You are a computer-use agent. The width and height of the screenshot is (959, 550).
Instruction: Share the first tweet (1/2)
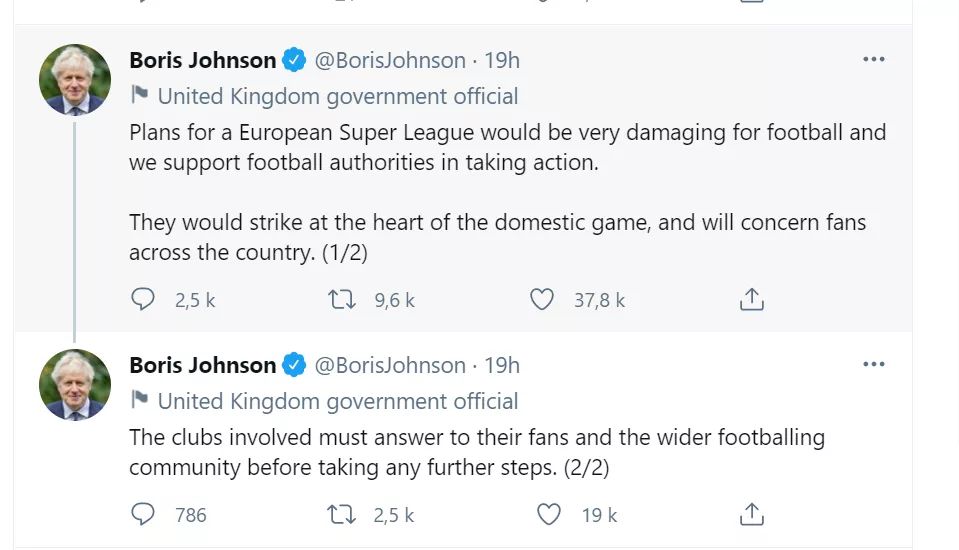pyautogui.click(x=751, y=299)
